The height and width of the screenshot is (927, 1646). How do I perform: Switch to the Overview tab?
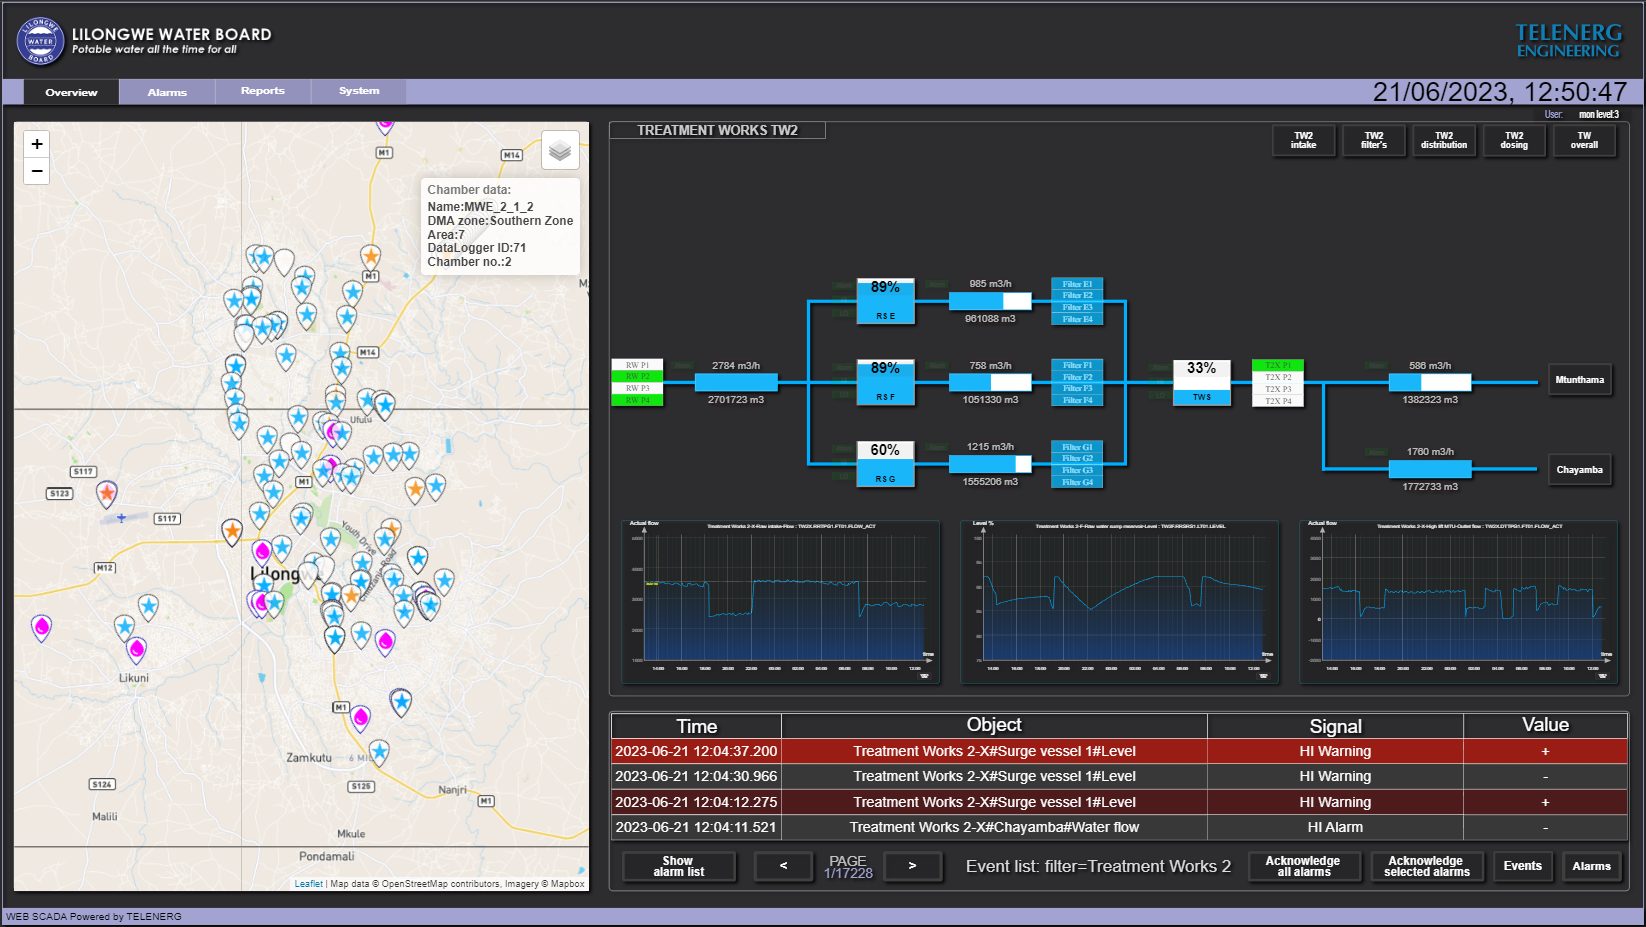tap(71, 92)
